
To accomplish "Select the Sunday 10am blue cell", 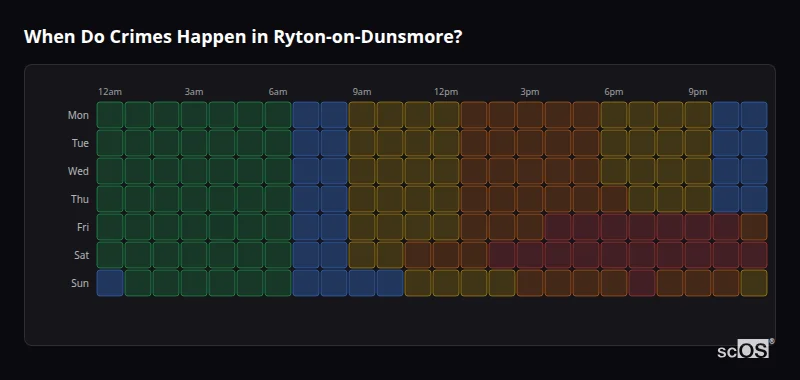I will point(390,283).
